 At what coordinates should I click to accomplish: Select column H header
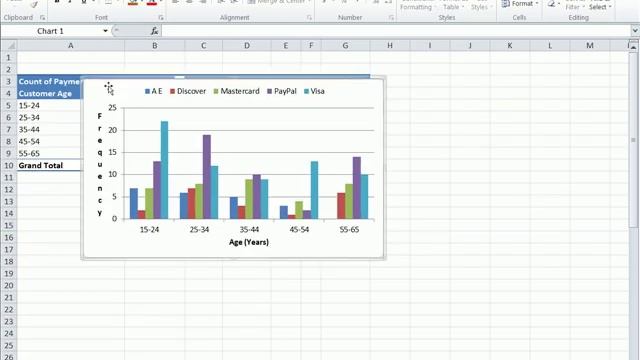390,46
